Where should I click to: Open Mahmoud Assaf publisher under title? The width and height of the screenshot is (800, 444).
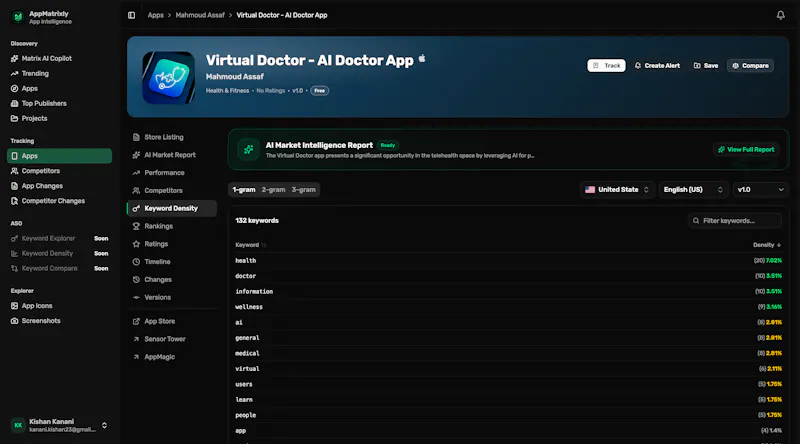click(x=235, y=77)
